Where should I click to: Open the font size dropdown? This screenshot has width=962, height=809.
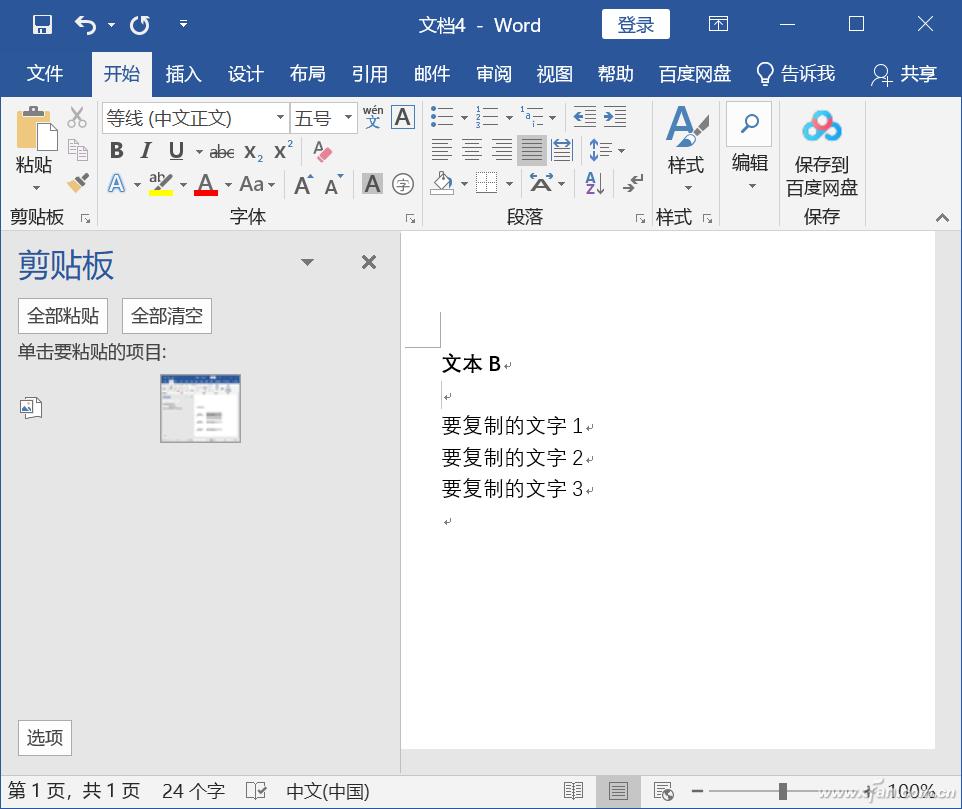coord(347,117)
